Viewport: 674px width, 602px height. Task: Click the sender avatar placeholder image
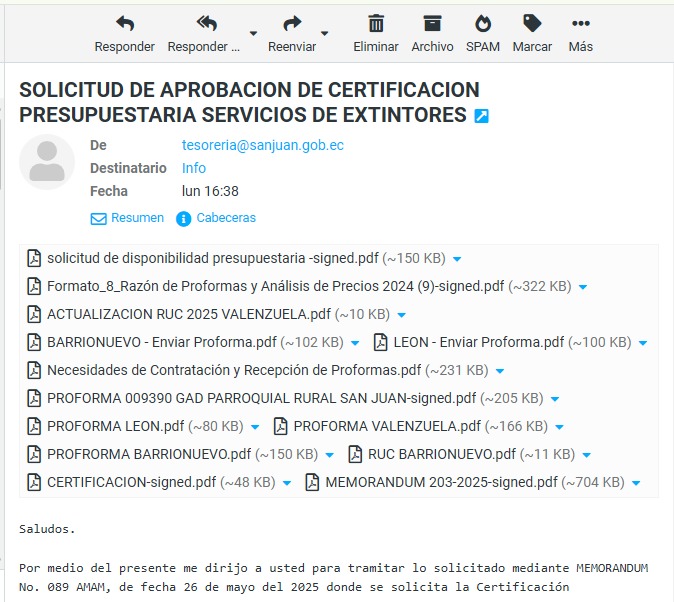[x=47, y=162]
